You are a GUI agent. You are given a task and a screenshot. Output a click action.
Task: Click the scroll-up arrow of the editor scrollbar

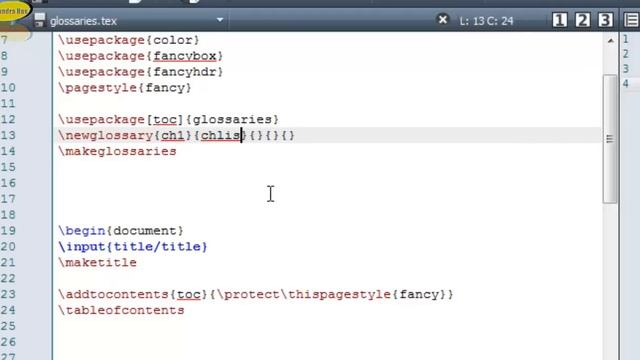611,40
